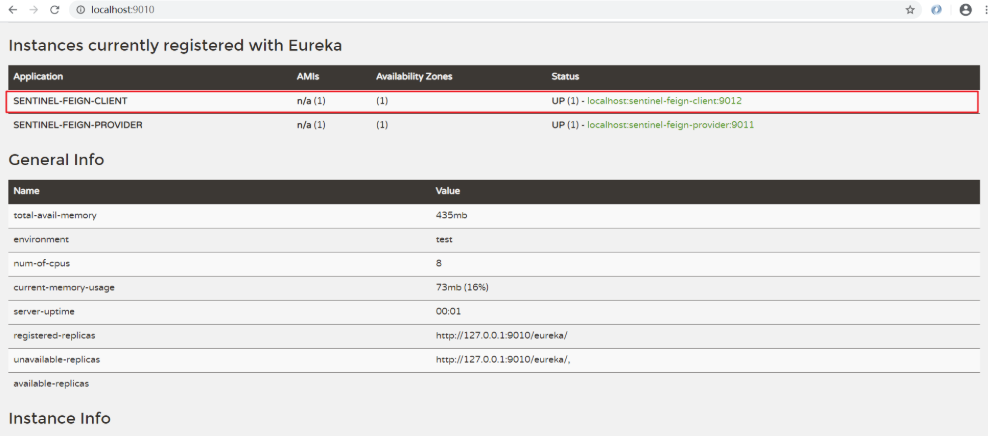Open the browser profile avatar

(x=965, y=10)
